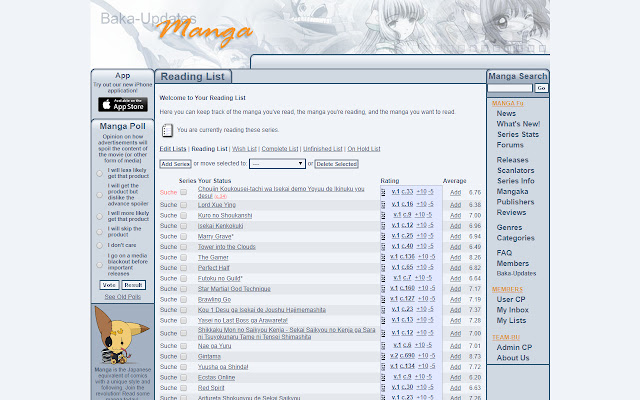
Task: Select the media blackout poll option
Action: tap(99, 265)
